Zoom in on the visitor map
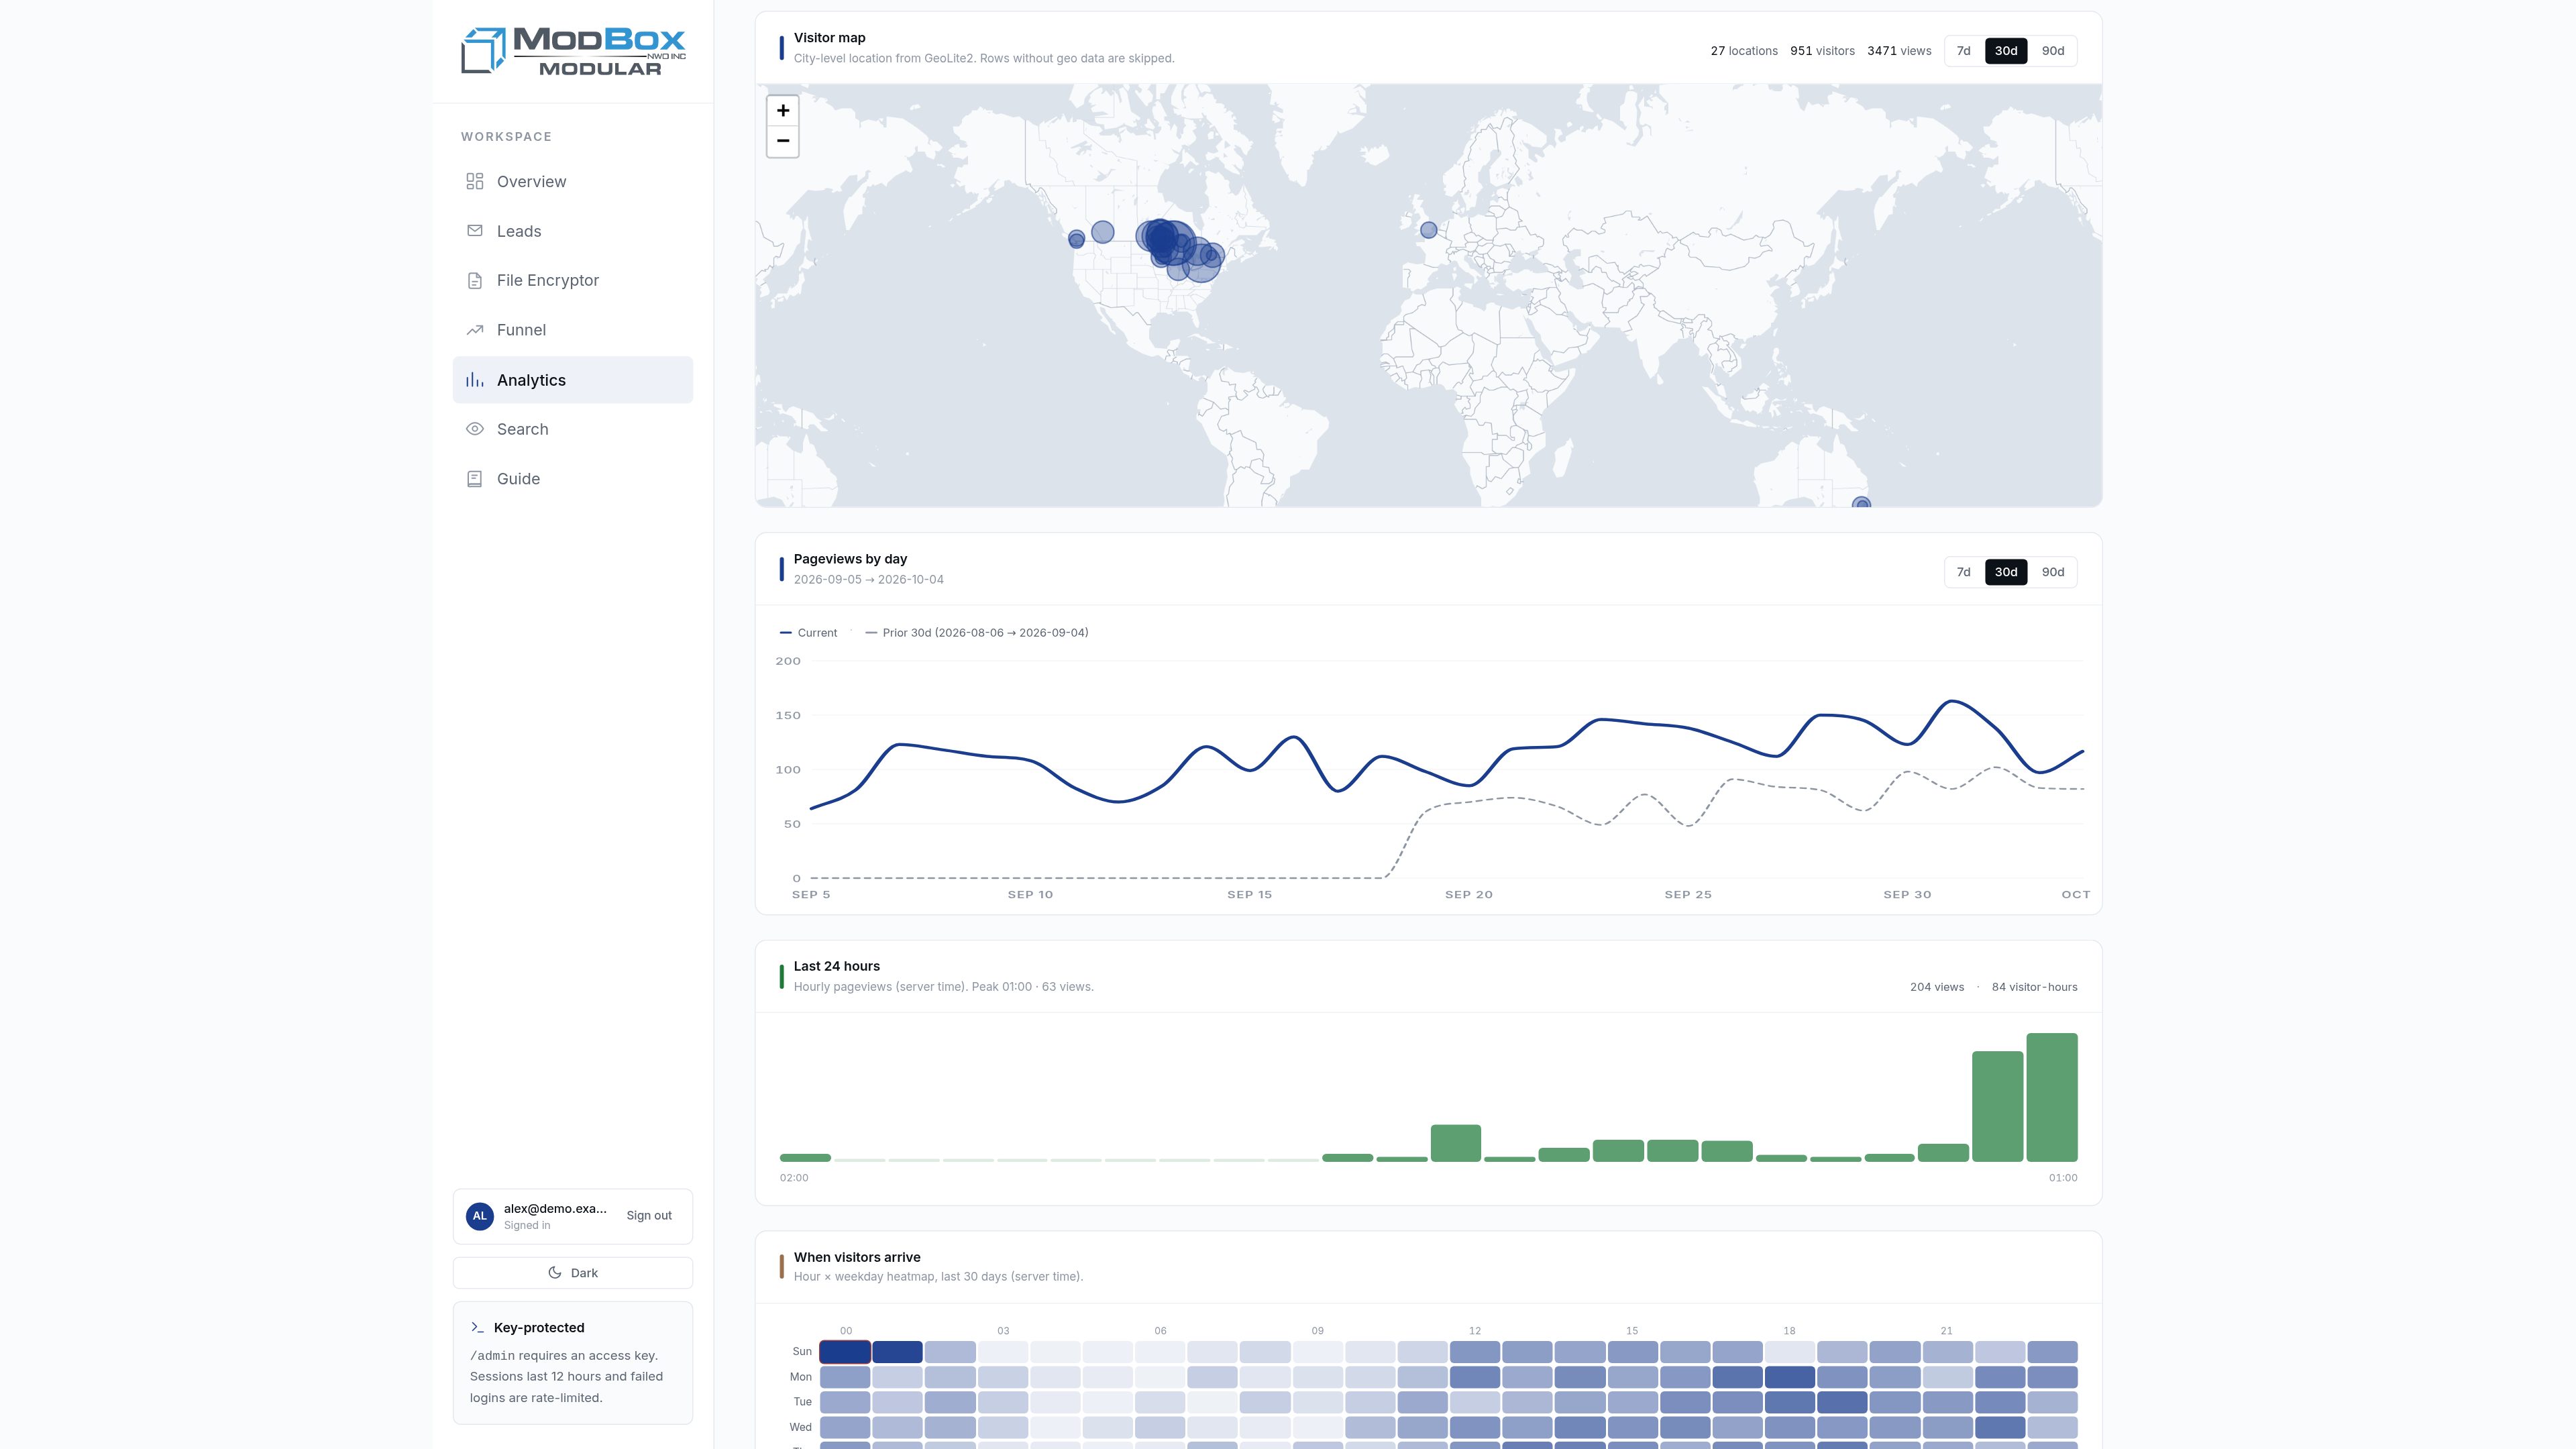 pyautogui.click(x=783, y=111)
